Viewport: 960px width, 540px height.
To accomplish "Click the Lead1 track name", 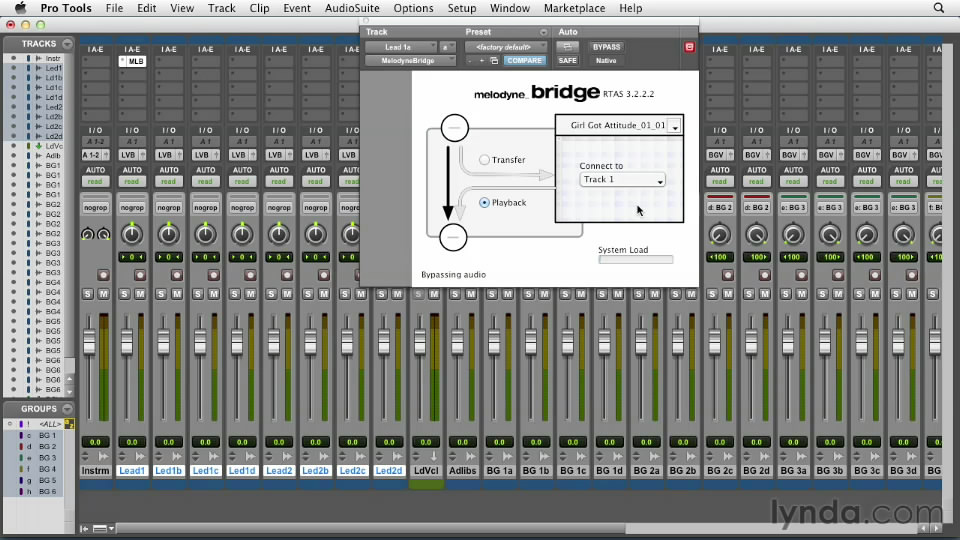I will [x=132, y=471].
